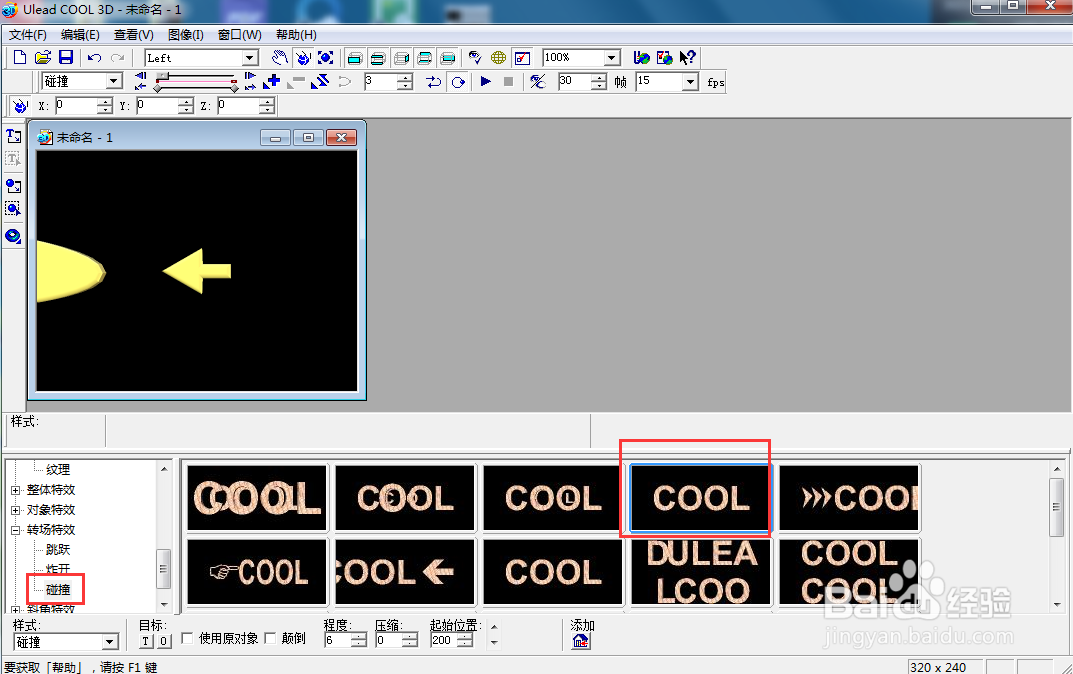Click the 程度 value input field
This screenshot has height=674, width=1073.
tap(338, 640)
